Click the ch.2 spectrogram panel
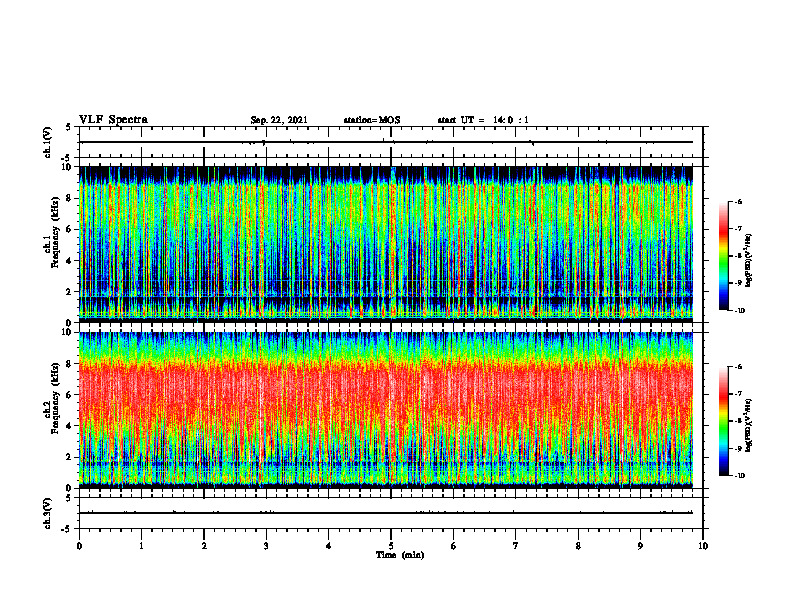Screen dimensions: 792x612 click(386, 409)
